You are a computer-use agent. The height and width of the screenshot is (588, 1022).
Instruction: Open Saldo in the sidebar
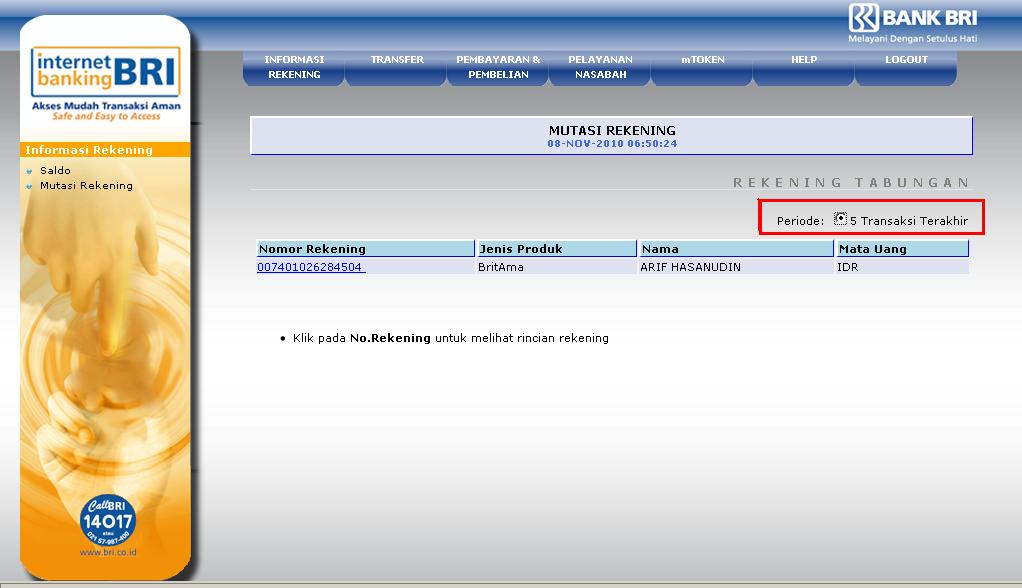[x=55, y=171]
